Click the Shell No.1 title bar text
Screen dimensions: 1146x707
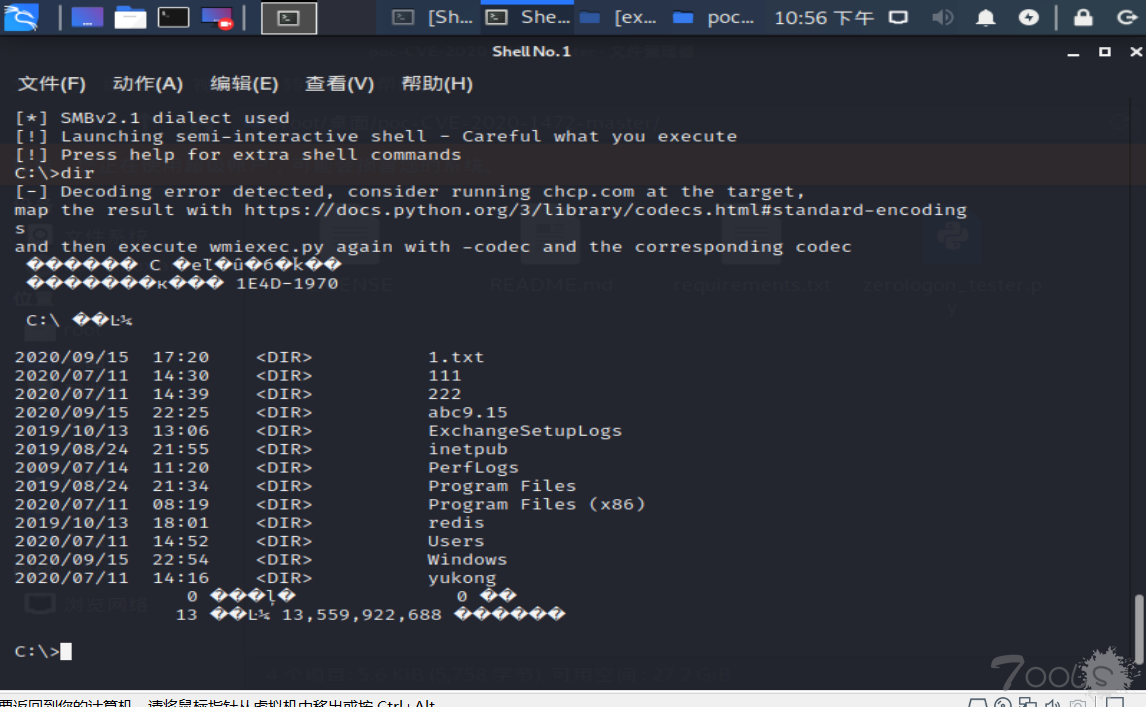(531, 51)
